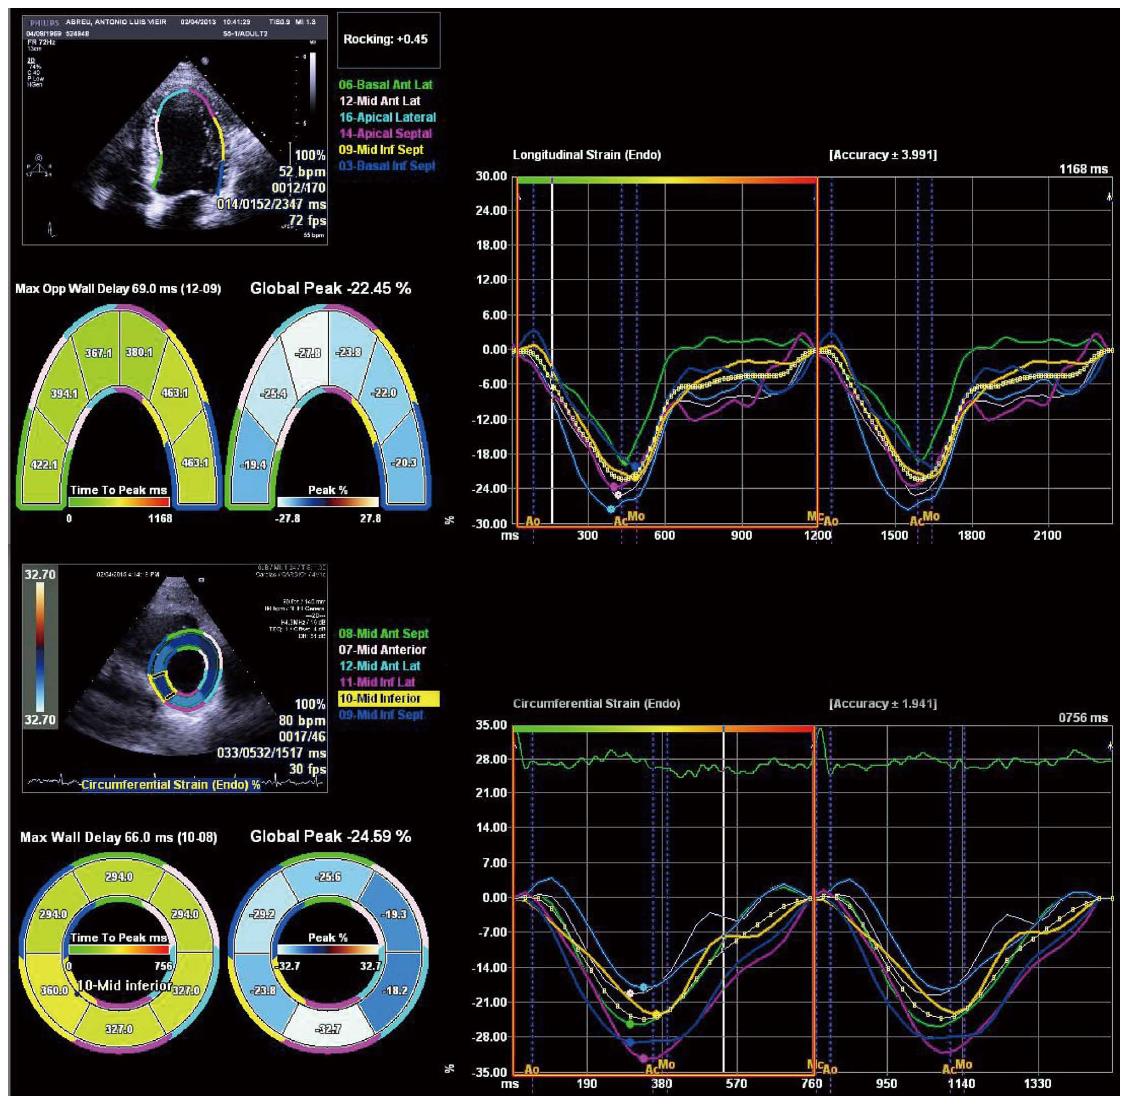Click the 0 to 756 Time To Peak color bar
This screenshot has width=1129, height=1105.
(x=119, y=950)
